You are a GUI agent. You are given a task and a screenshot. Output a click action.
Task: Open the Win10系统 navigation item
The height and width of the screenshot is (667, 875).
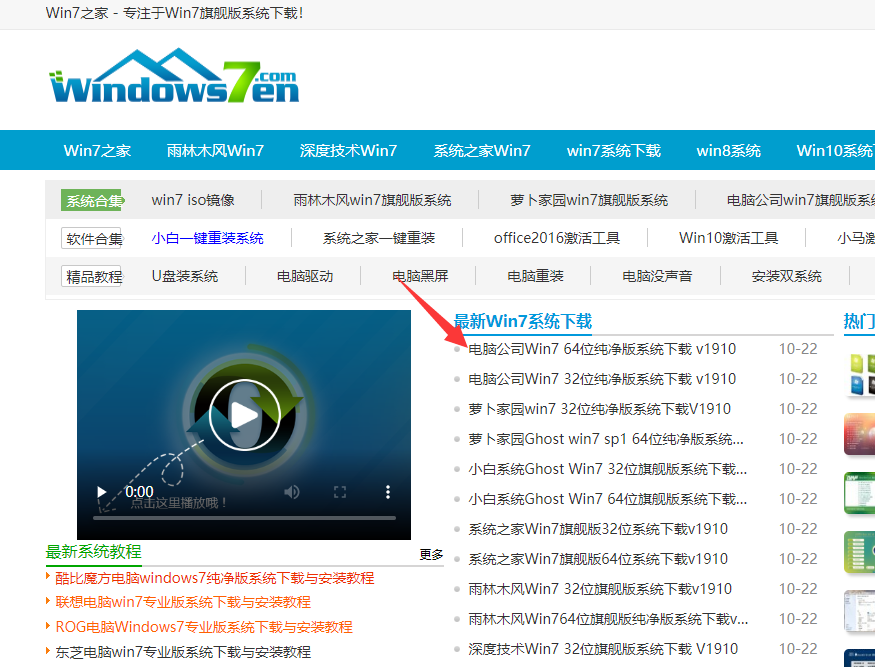point(835,151)
